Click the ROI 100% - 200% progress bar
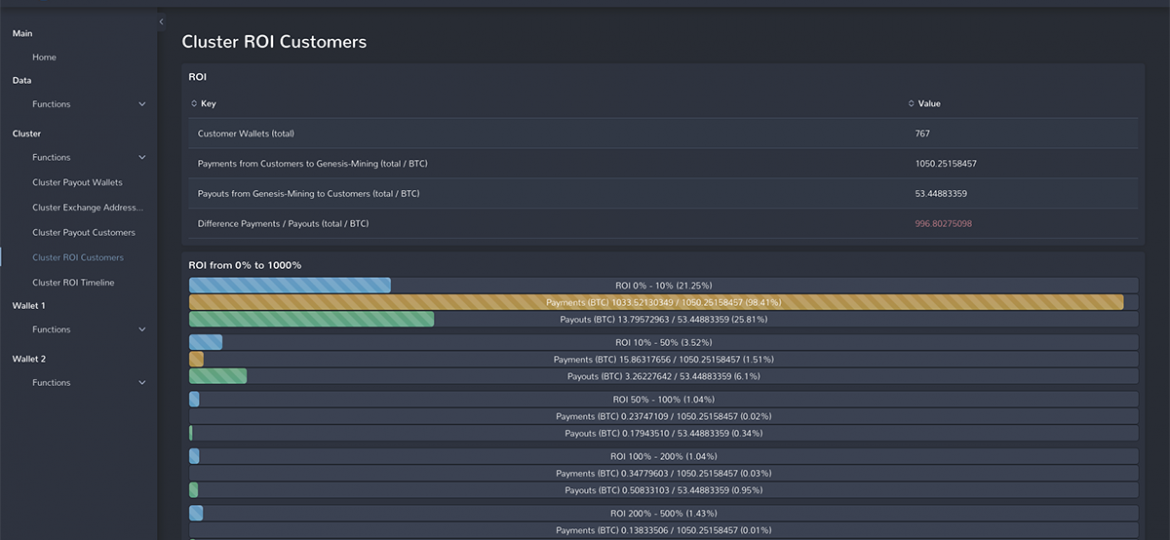 663,456
